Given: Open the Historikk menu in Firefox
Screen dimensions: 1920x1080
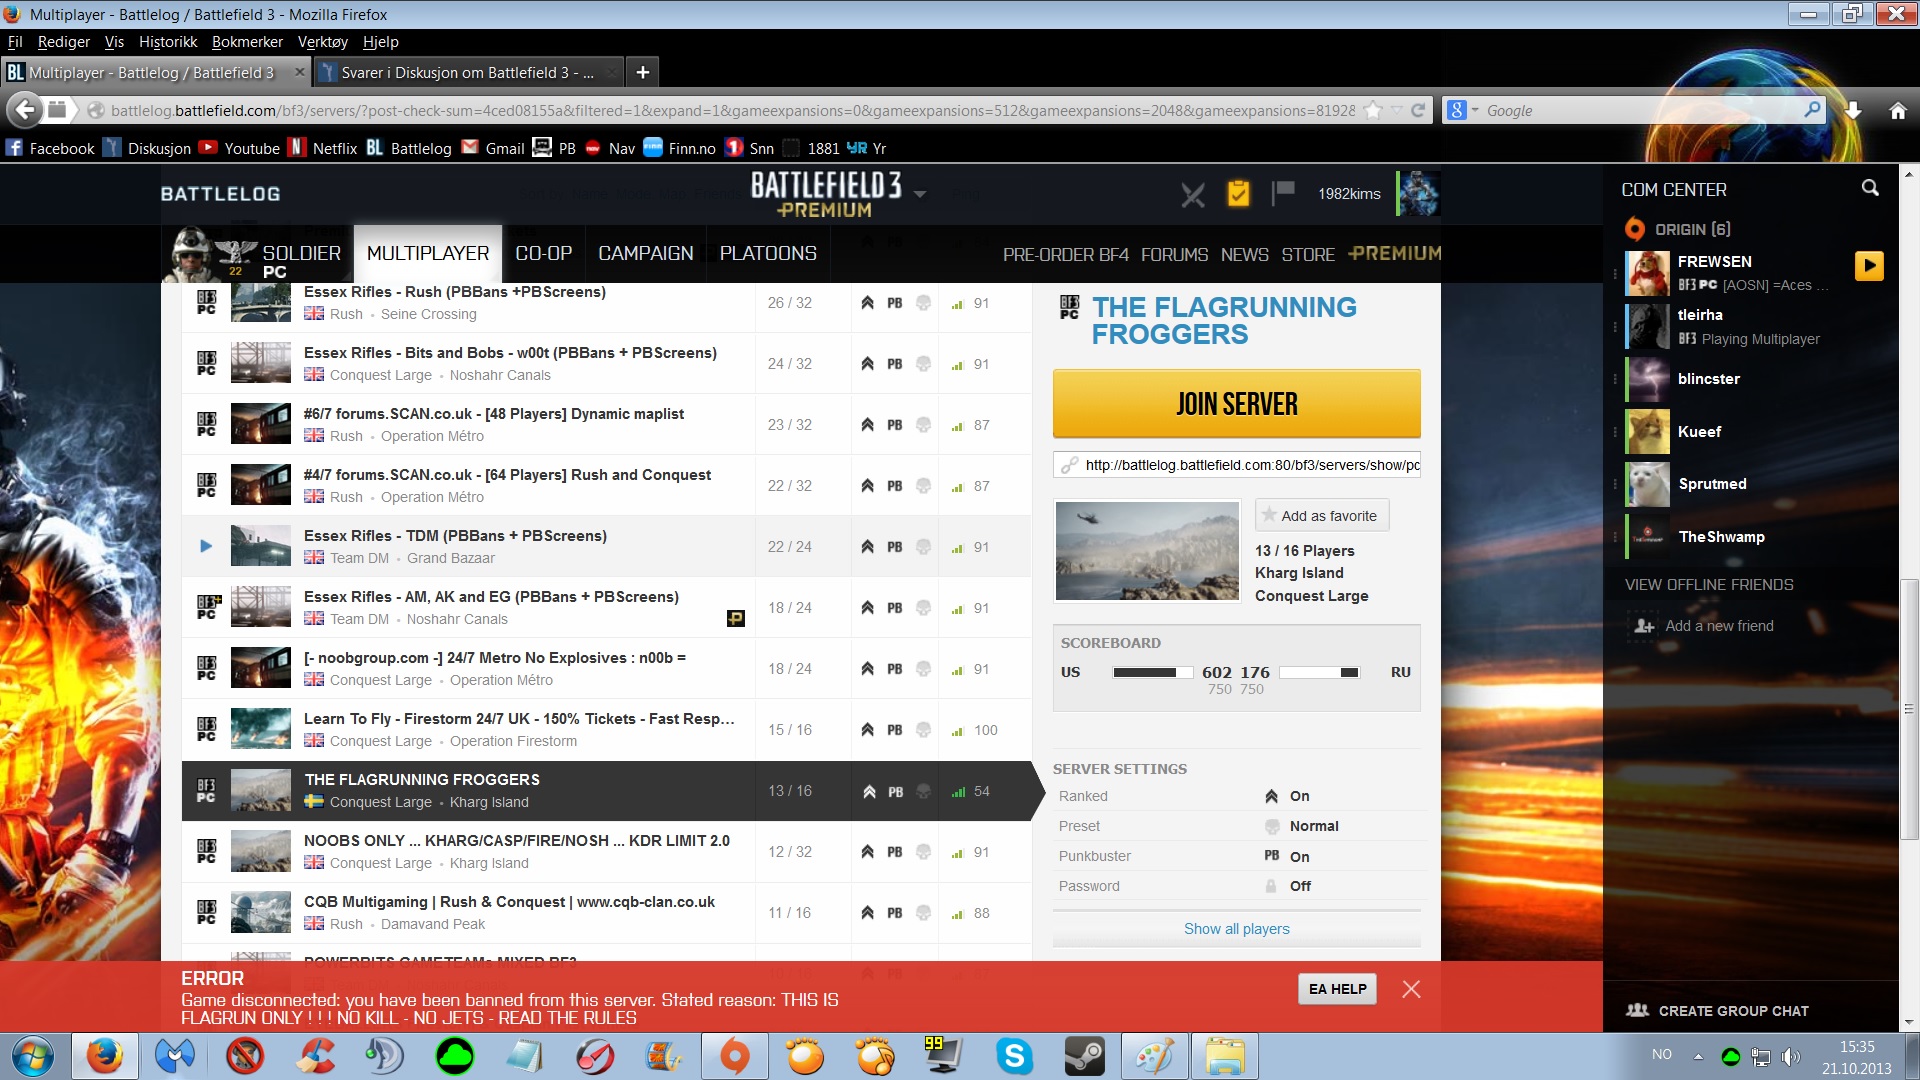Looking at the screenshot, I should [x=168, y=42].
